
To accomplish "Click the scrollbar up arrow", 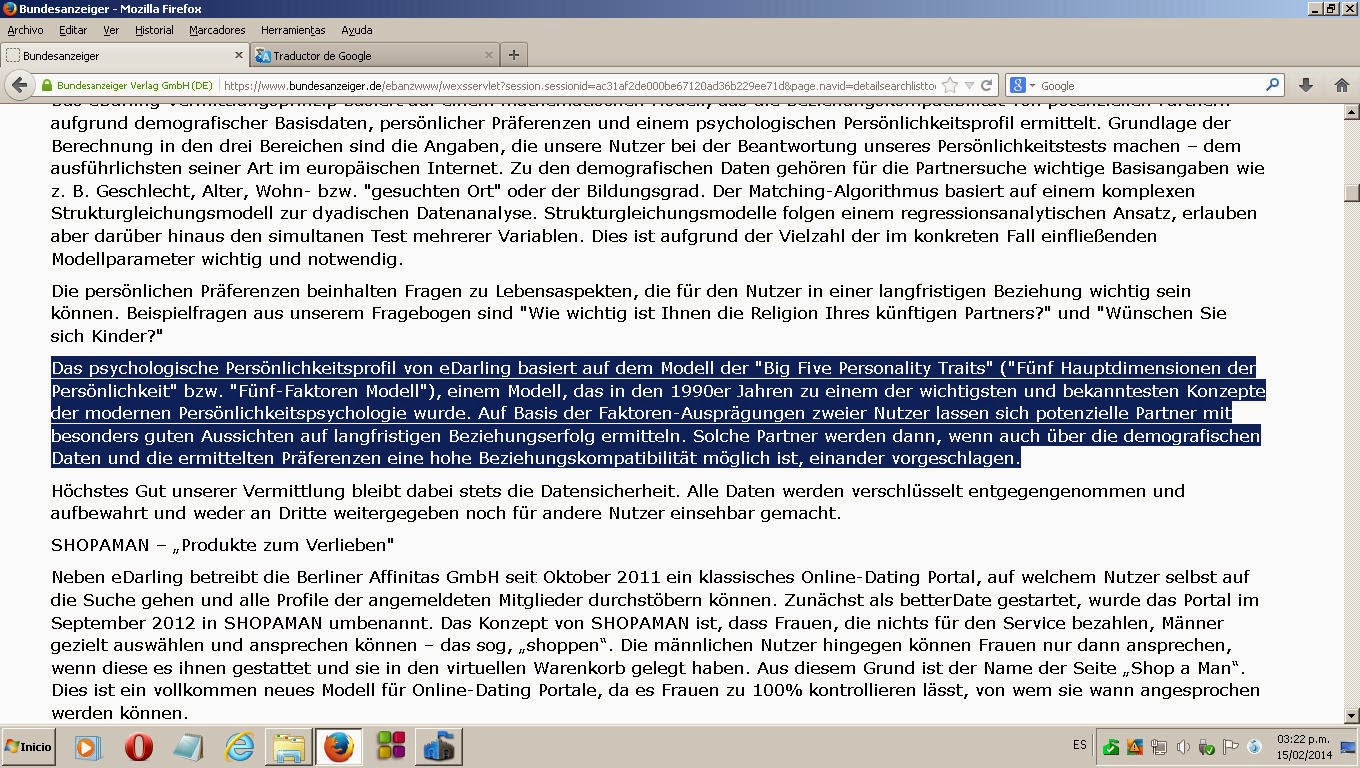I will [1352, 111].
